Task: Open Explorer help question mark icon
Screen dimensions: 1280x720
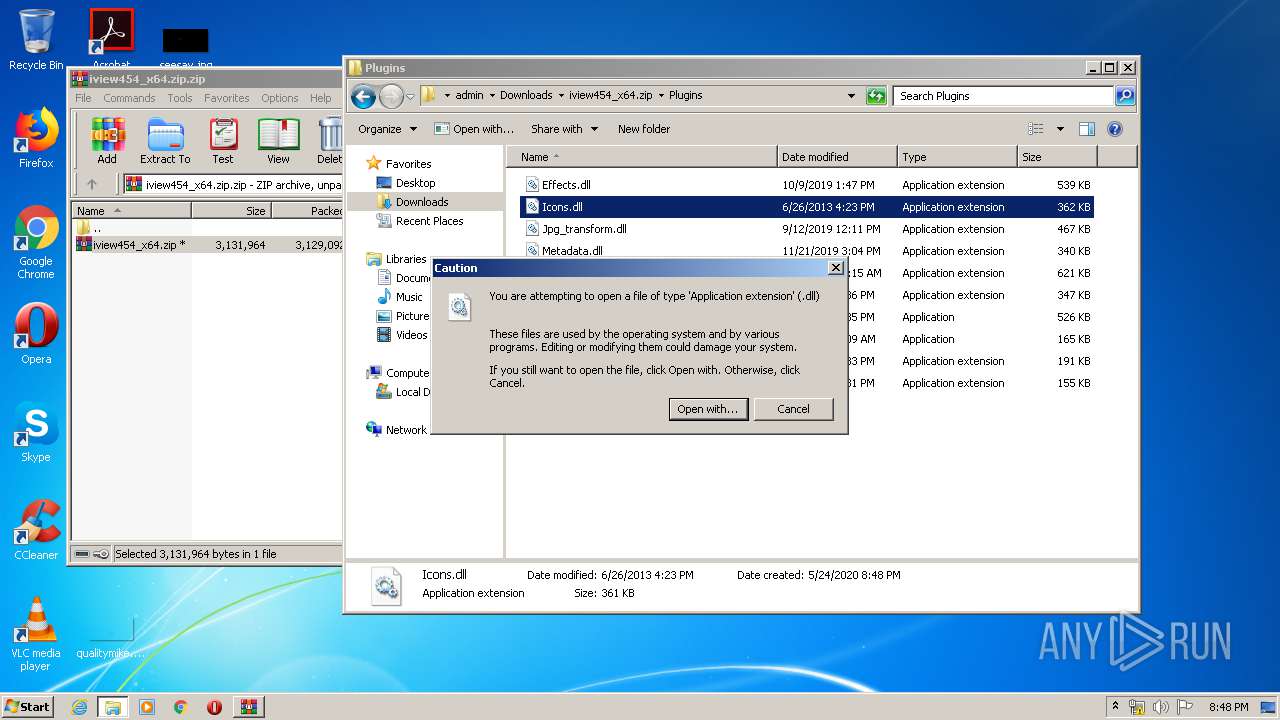Action: pos(1115,129)
